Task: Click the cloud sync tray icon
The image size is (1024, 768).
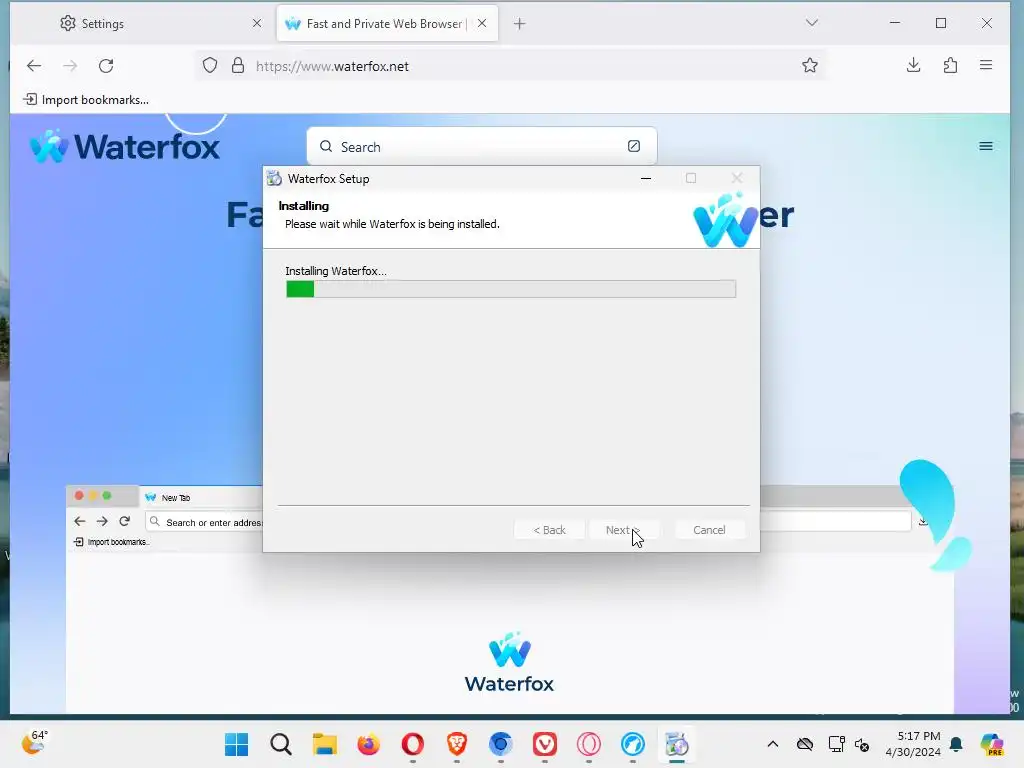Action: click(x=805, y=744)
